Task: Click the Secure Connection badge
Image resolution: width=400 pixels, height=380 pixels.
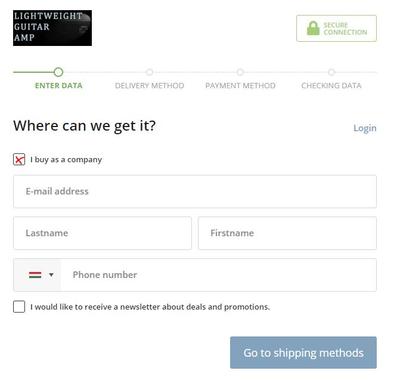Action: (336, 28)
